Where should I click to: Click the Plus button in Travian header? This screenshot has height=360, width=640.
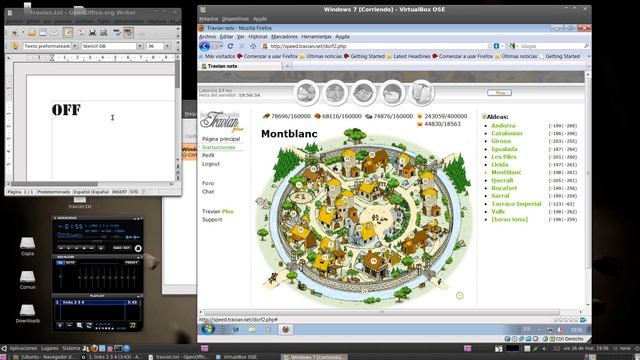point(500,93)
